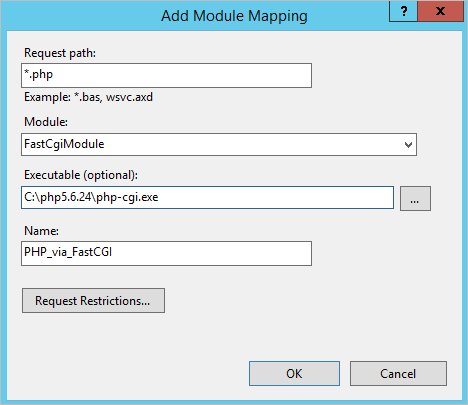The width and height of the screenshot is (468, 405).
Task: Open Request Restrictions settings
Action: pyautogui.click(x=93, y=301)
